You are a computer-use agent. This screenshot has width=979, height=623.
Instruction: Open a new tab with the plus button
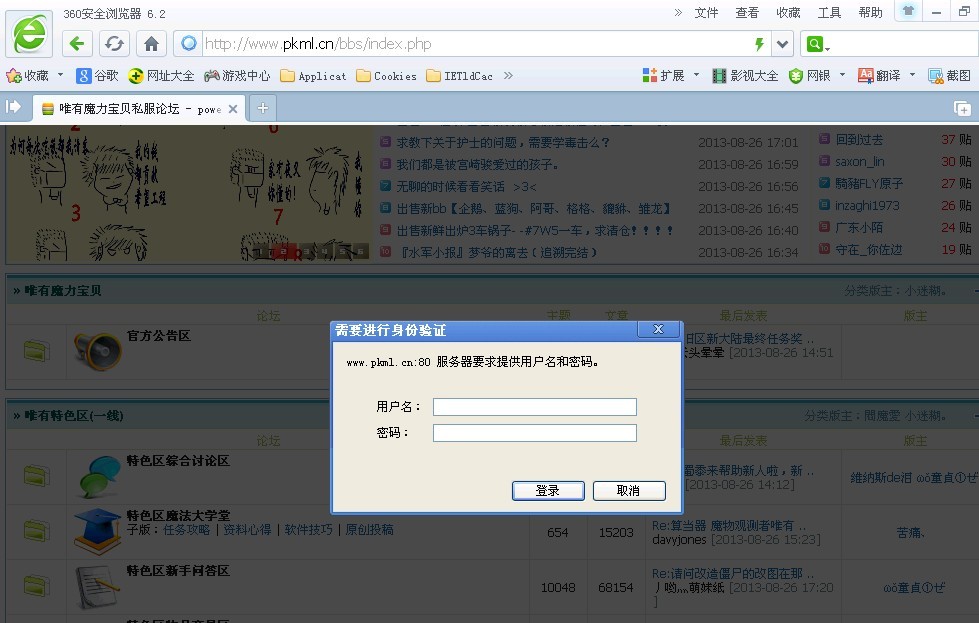click(262, 108)
